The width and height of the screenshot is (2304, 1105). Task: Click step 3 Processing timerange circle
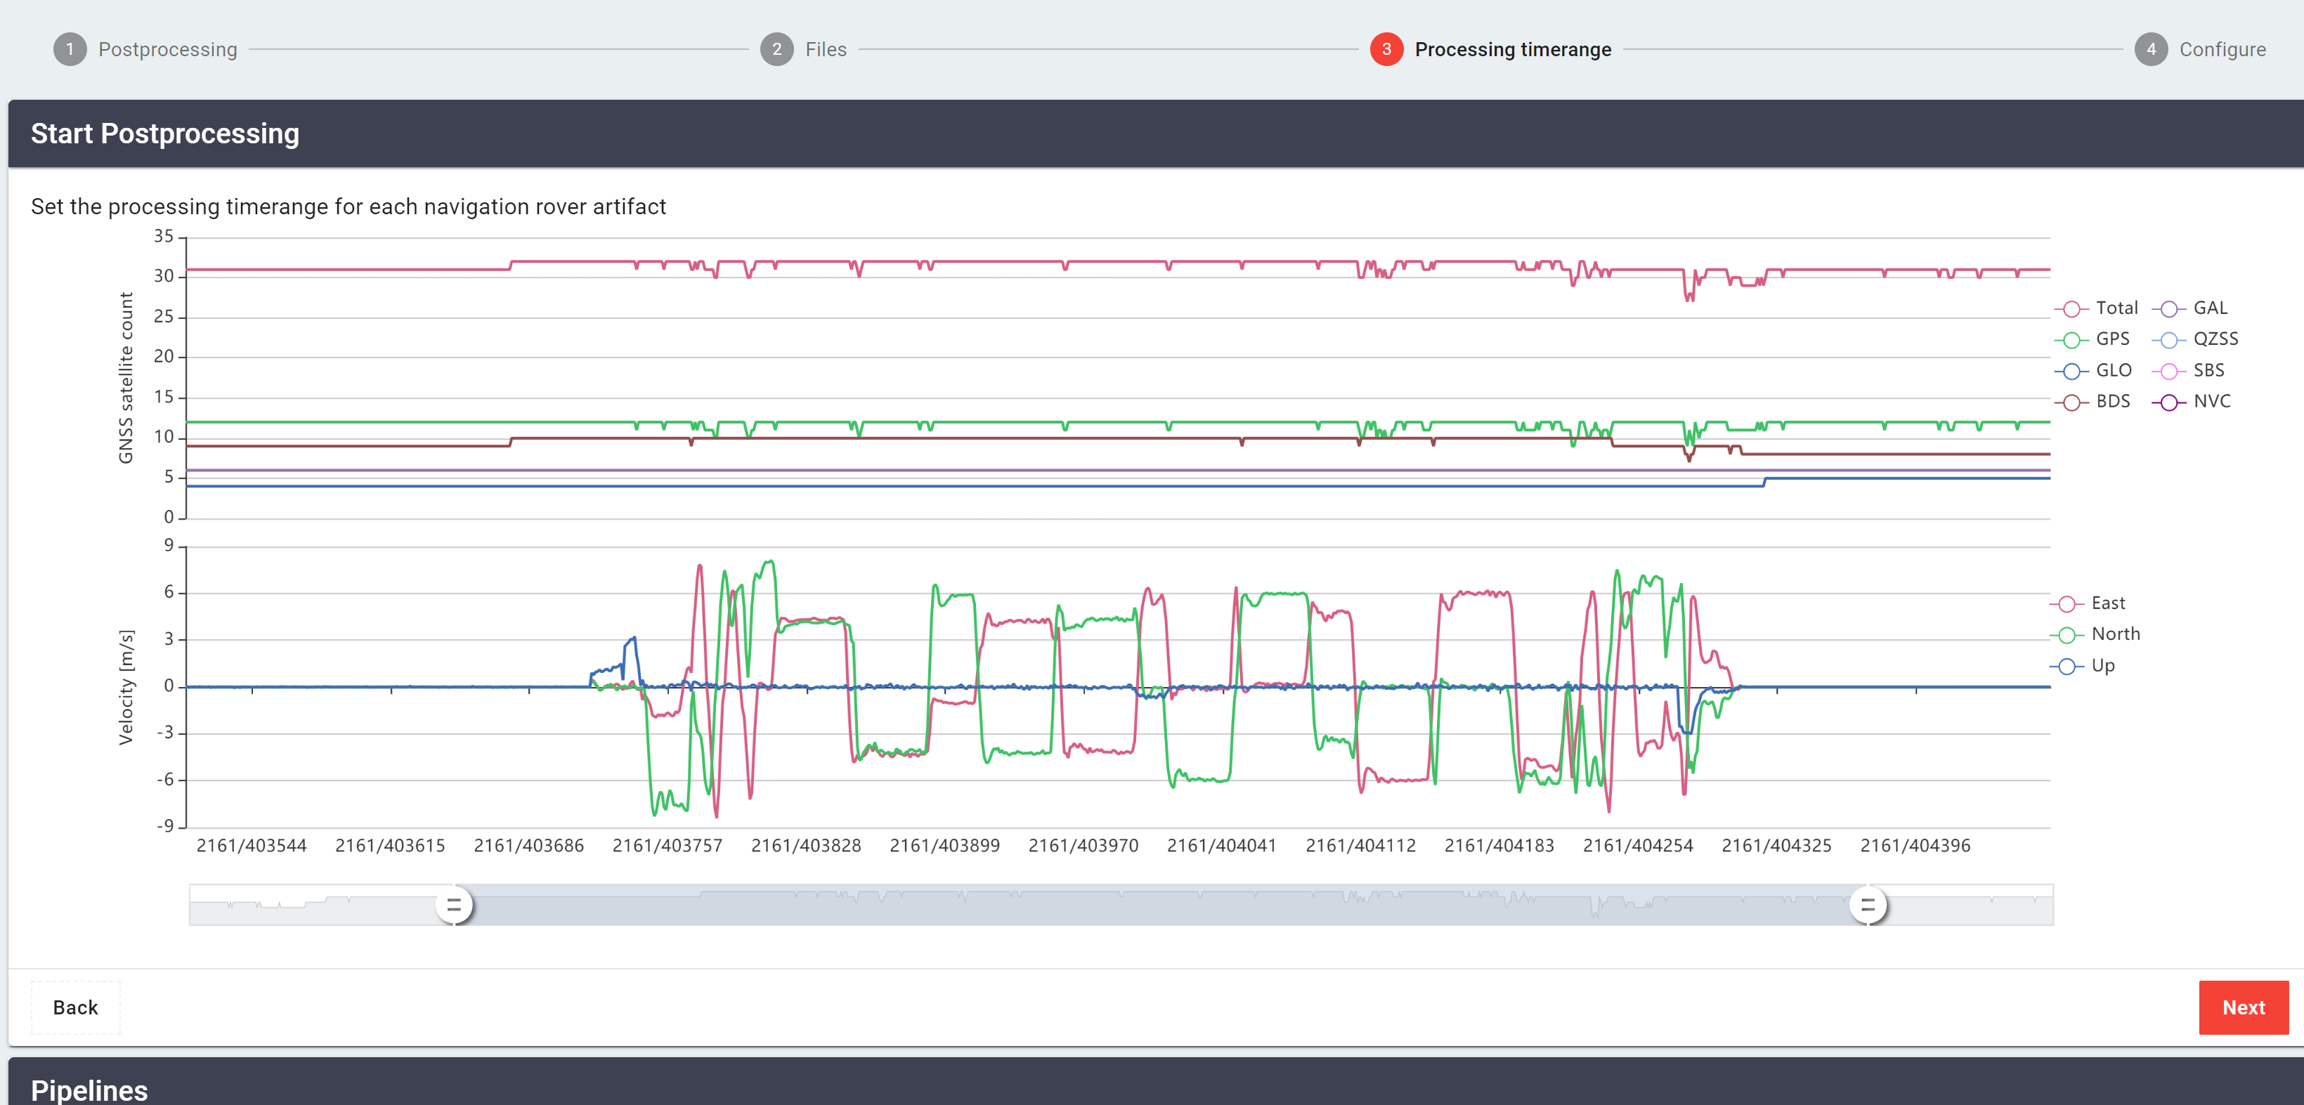click(1386, 49)
